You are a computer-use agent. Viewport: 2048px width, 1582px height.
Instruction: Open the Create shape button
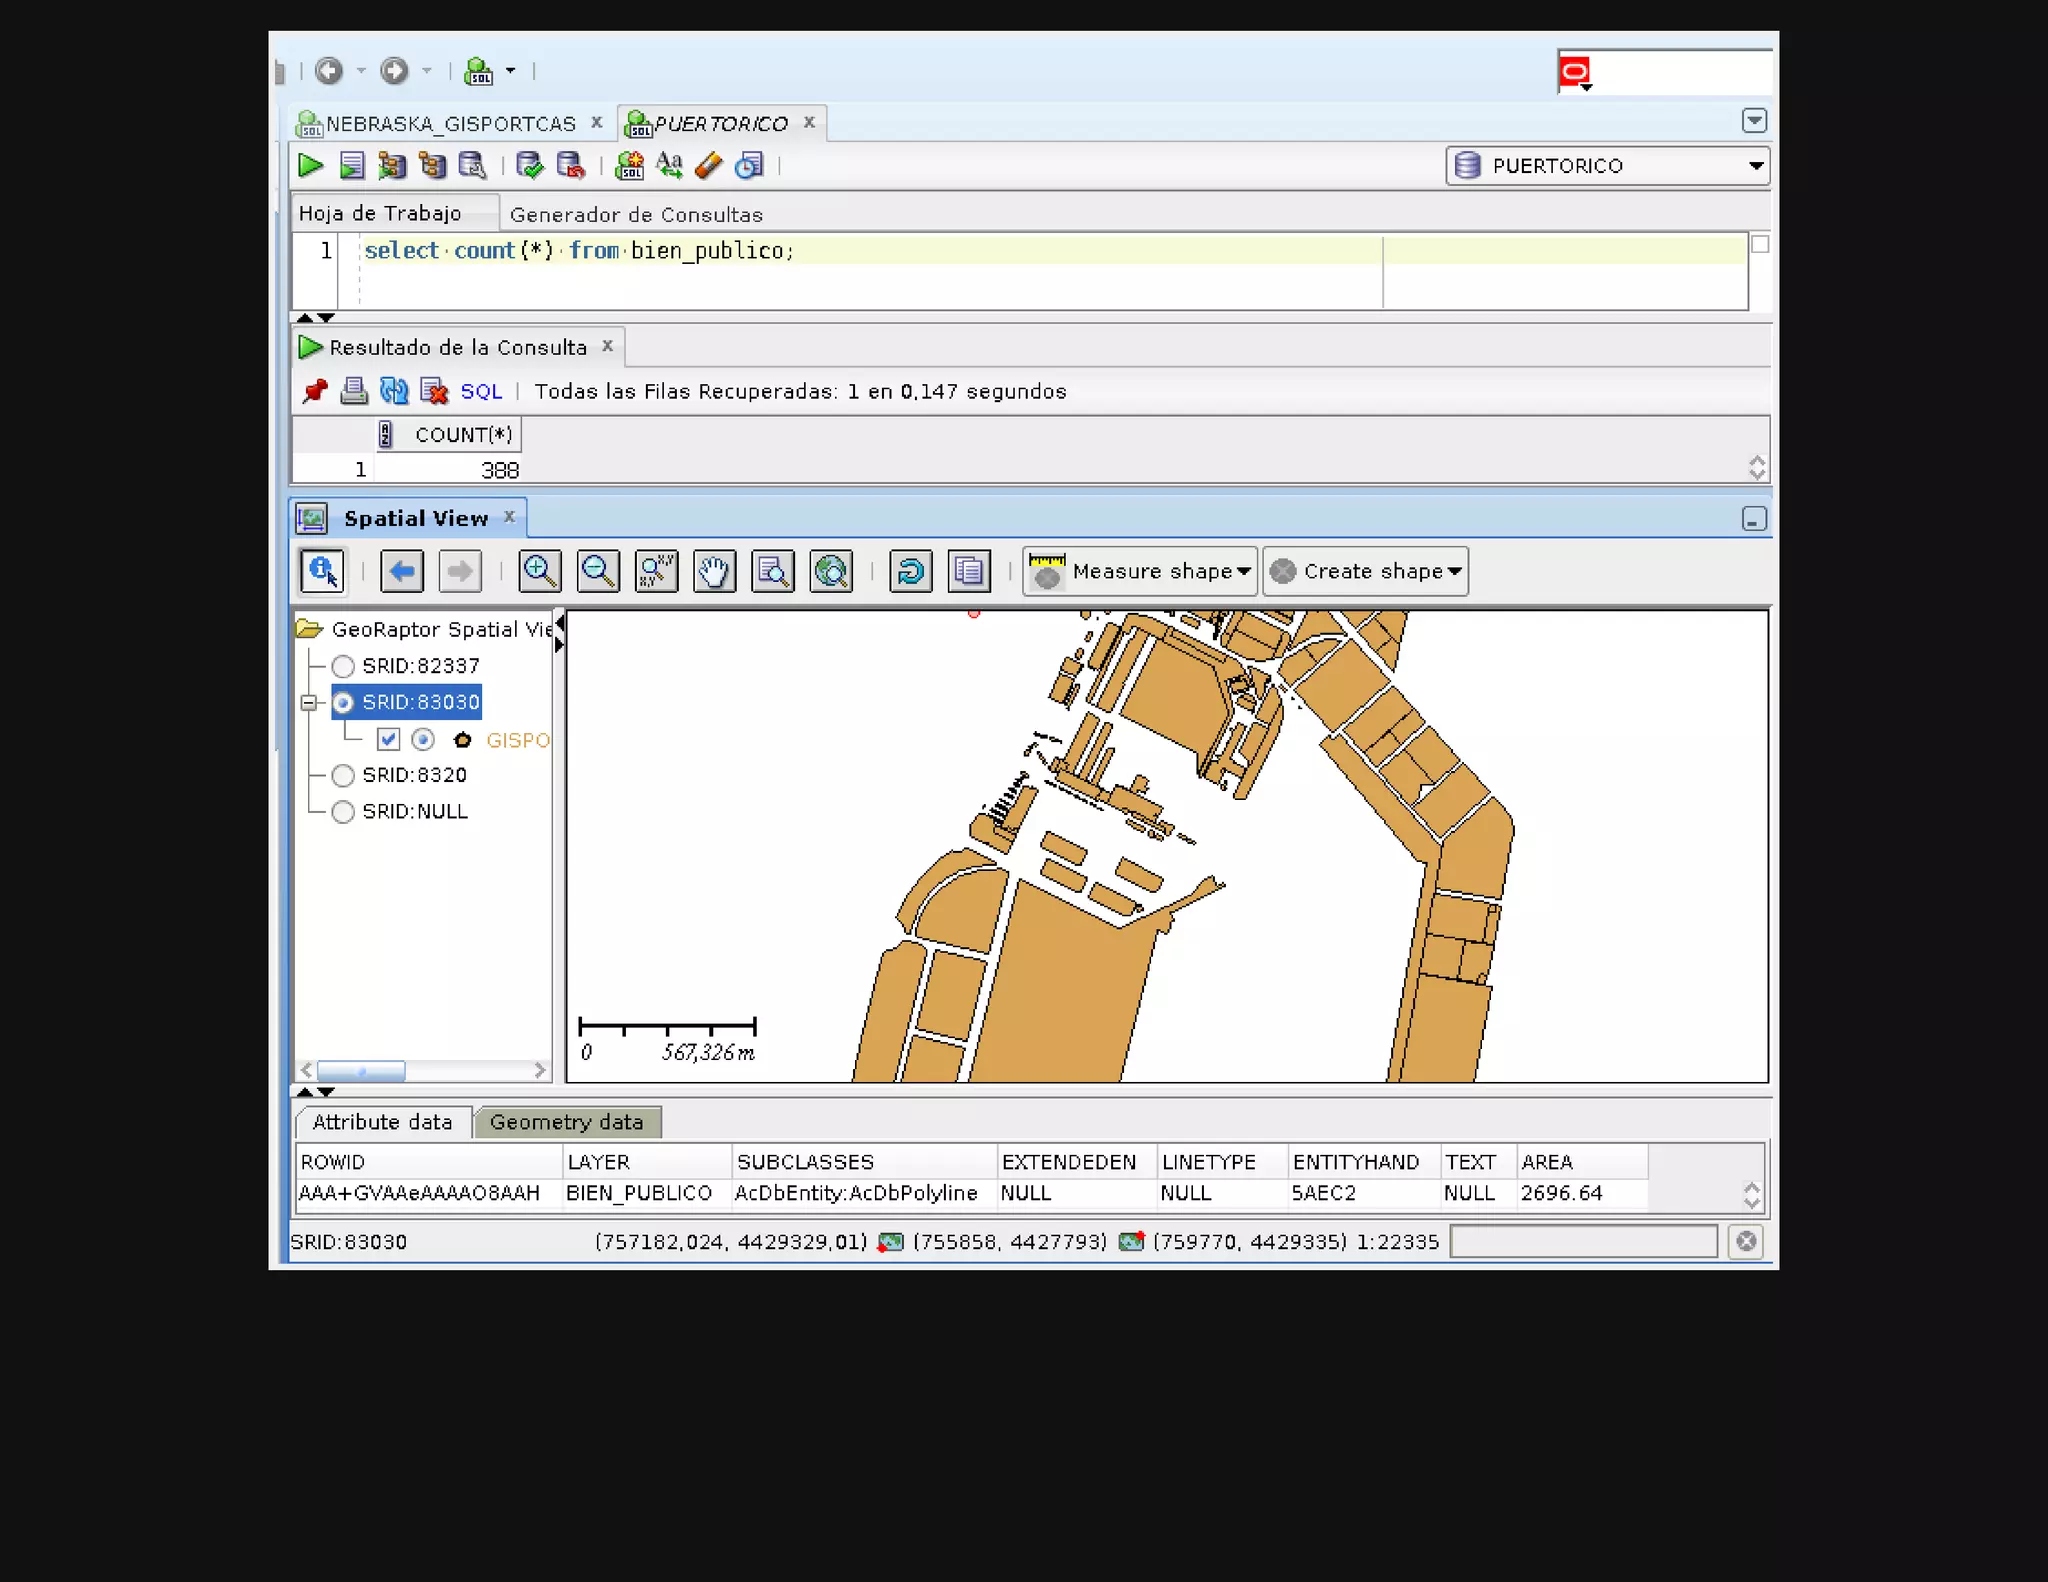1365,572
